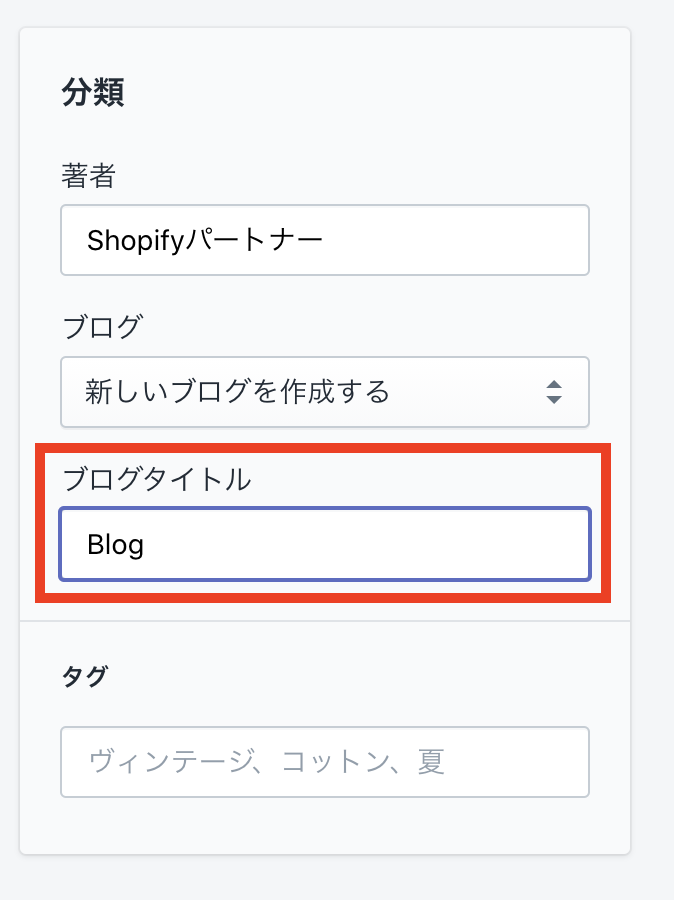Click the 分類 section heading
674x900 pixels.
click(92, 92)
